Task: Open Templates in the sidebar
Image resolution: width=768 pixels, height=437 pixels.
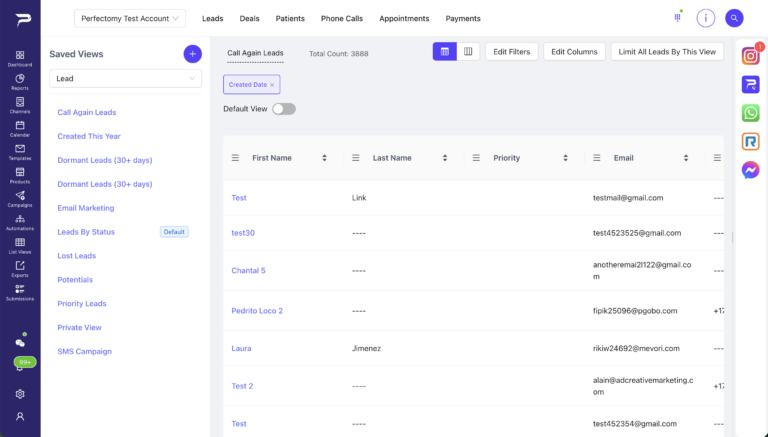Action: 20,152
